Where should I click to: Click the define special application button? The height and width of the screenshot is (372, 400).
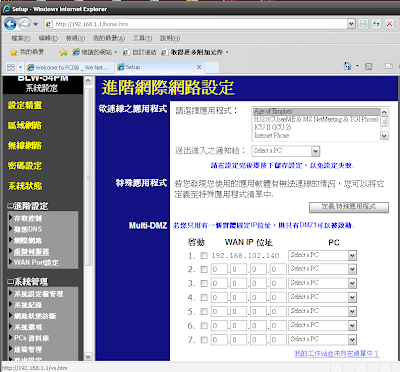[349, 207]
